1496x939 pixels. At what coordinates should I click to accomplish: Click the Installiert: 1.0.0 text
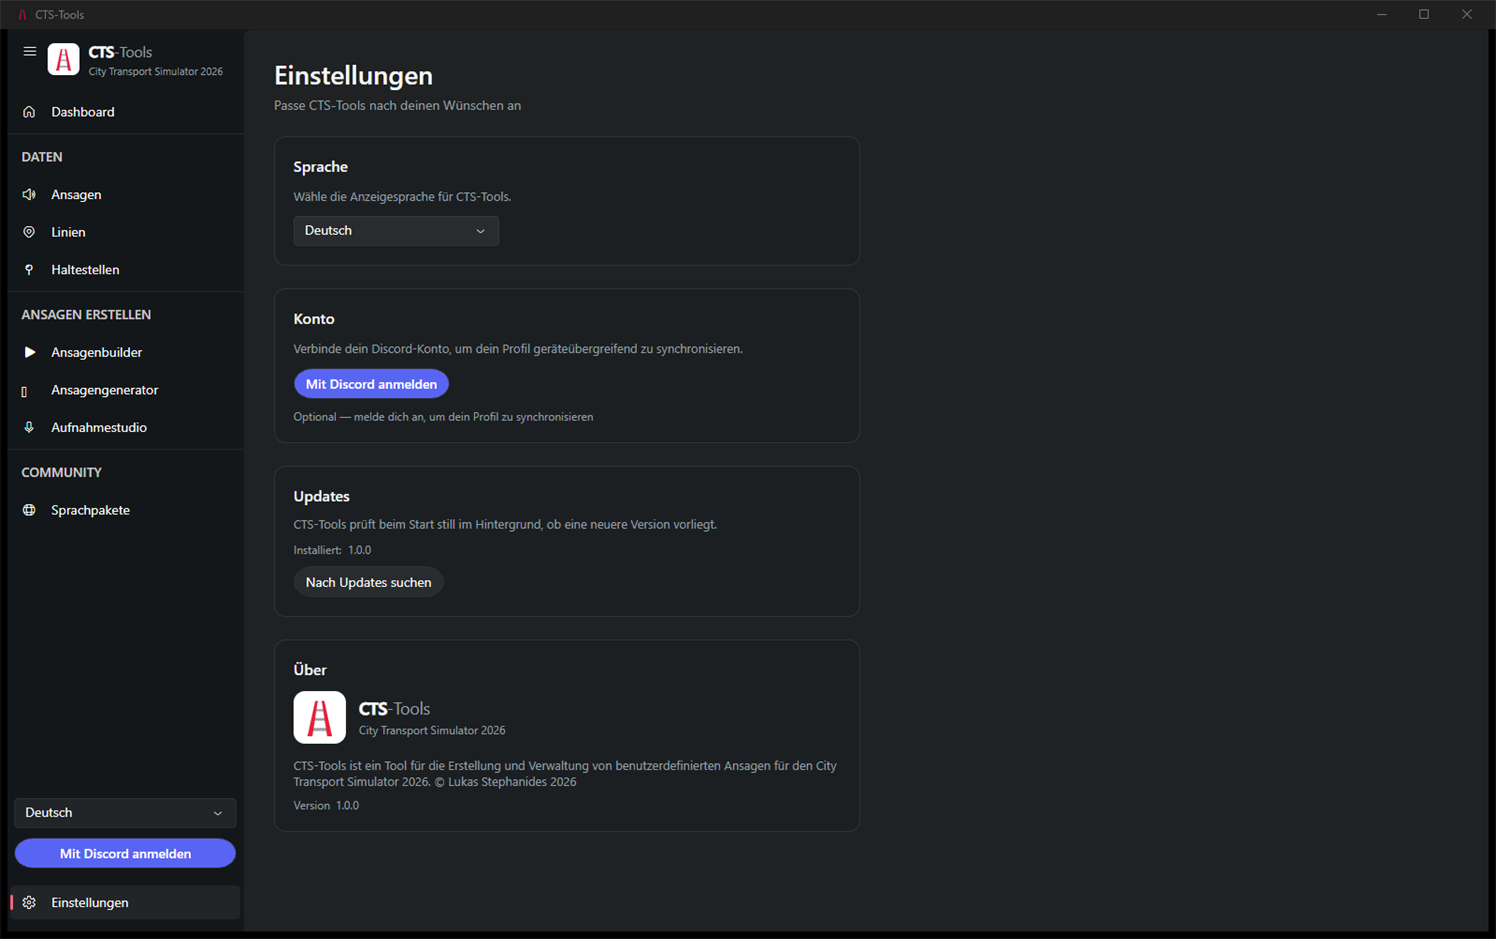(332, 550)
